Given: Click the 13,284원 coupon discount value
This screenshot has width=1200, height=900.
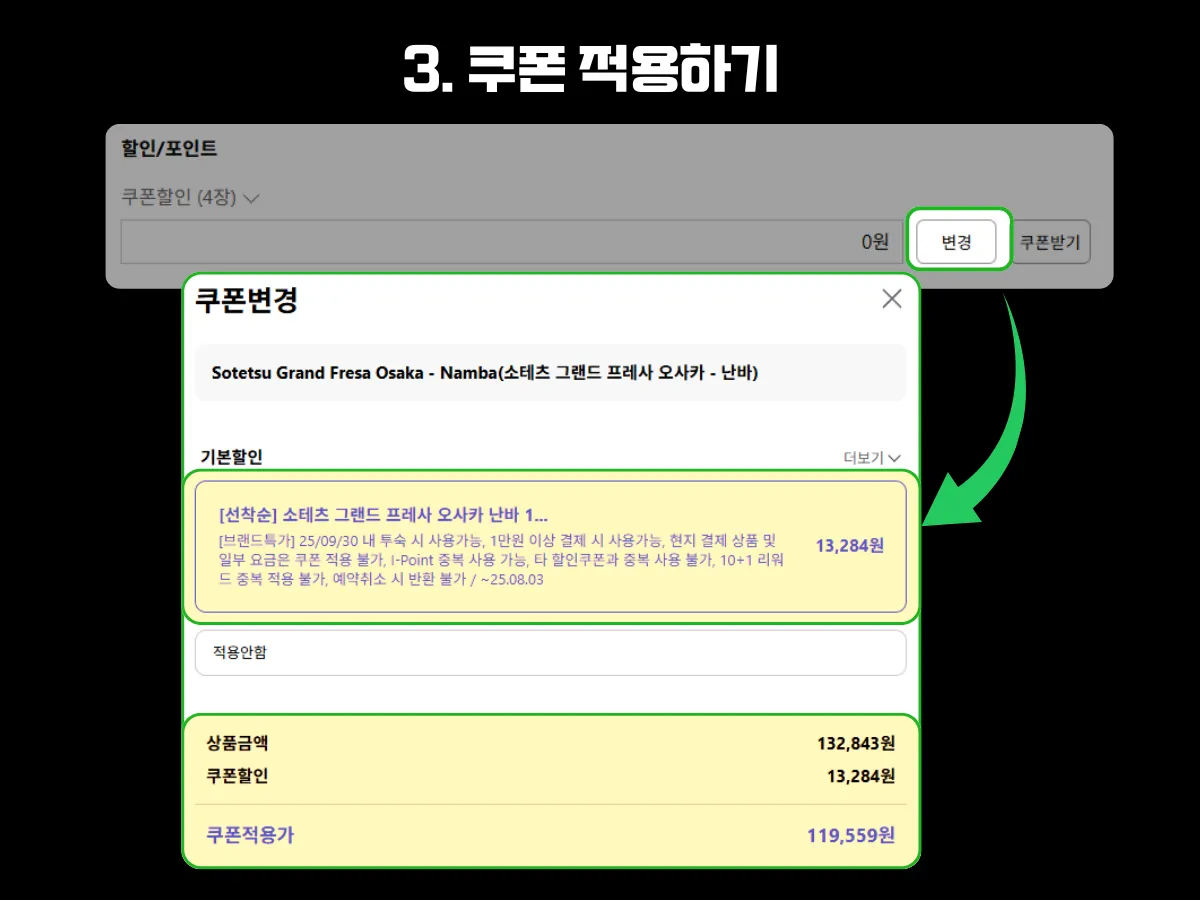Looking at the screenshot, I should (x=850, y=546).
